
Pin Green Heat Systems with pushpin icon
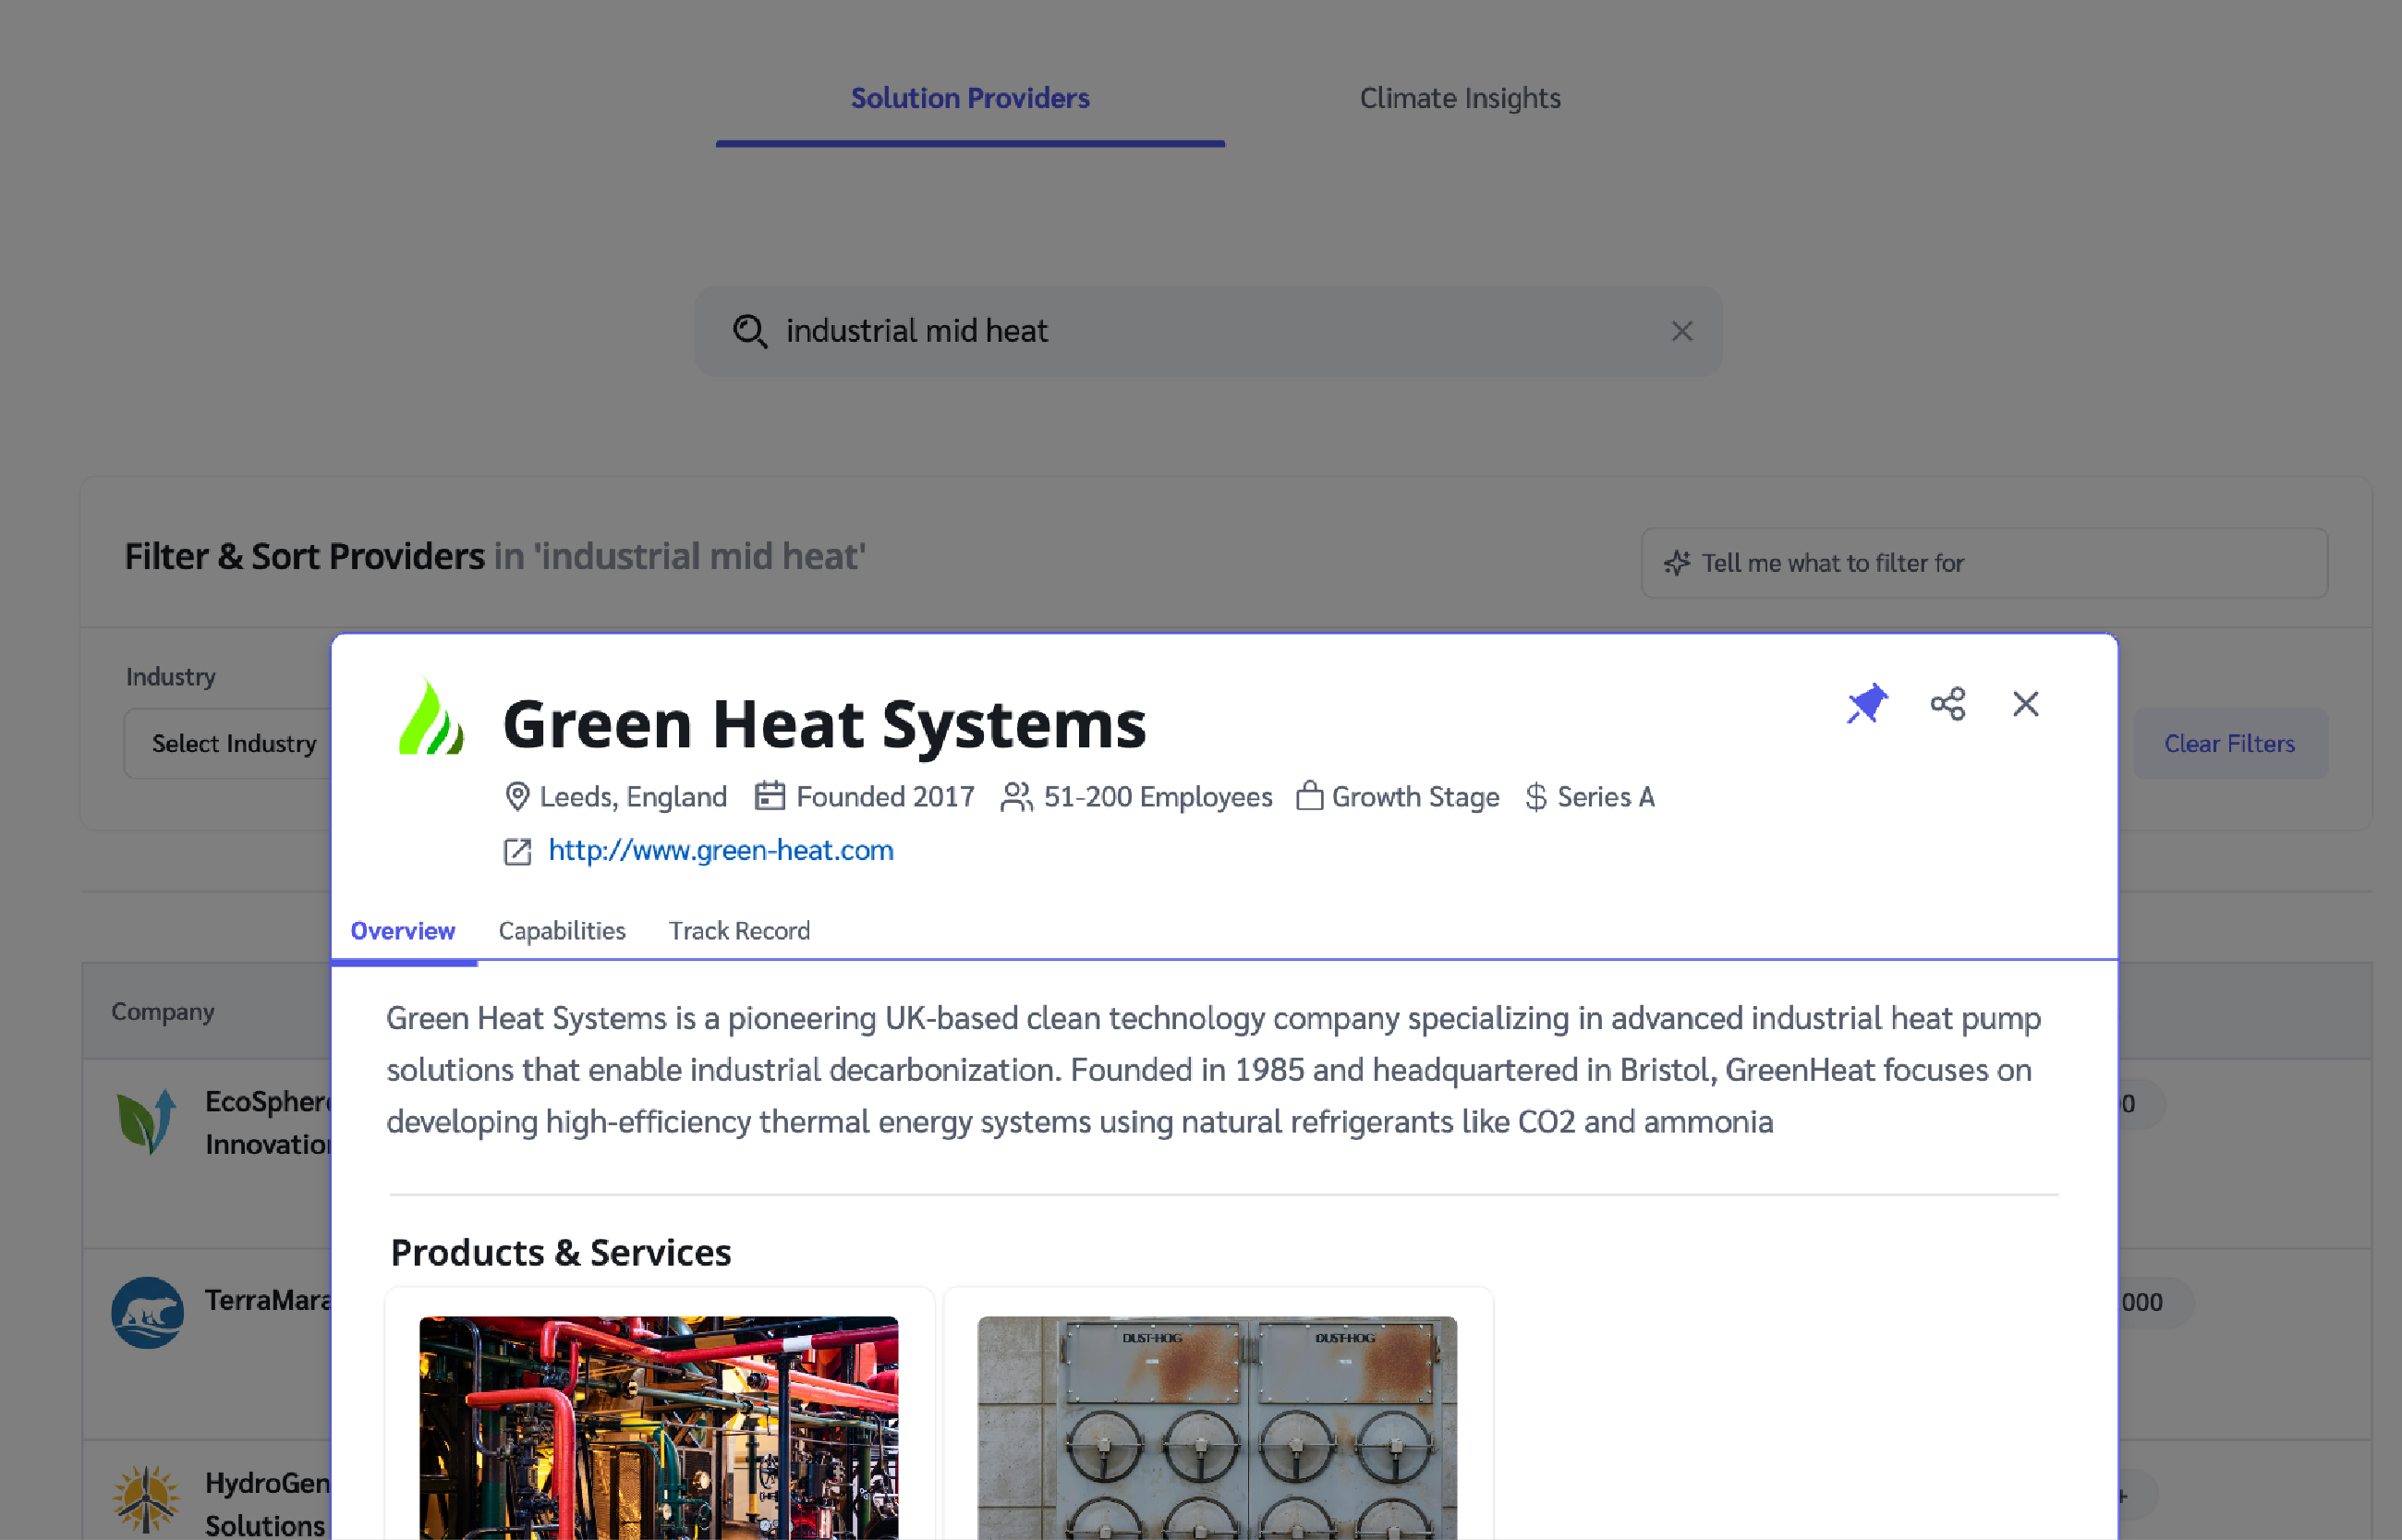(1866, 704)
